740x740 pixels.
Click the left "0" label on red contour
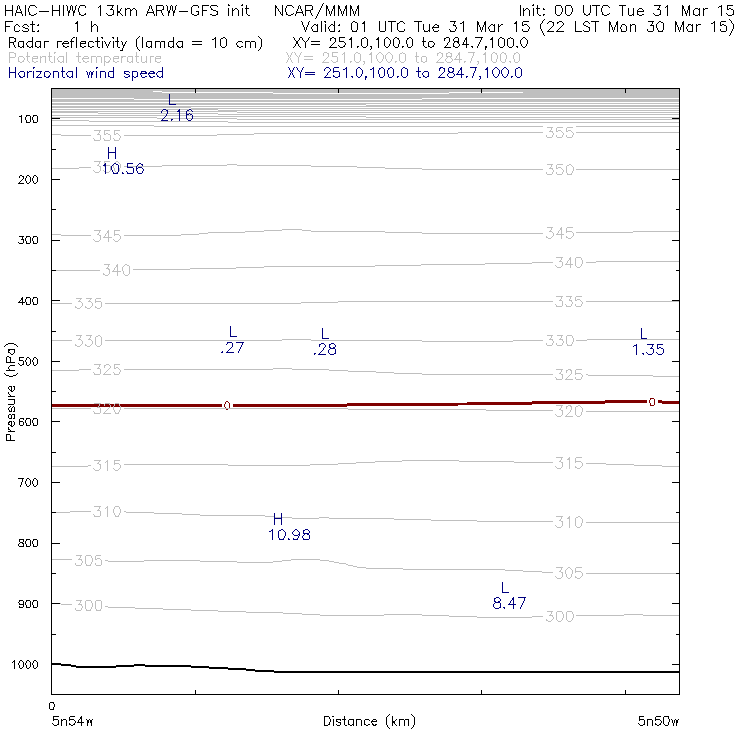click(227, 406)
